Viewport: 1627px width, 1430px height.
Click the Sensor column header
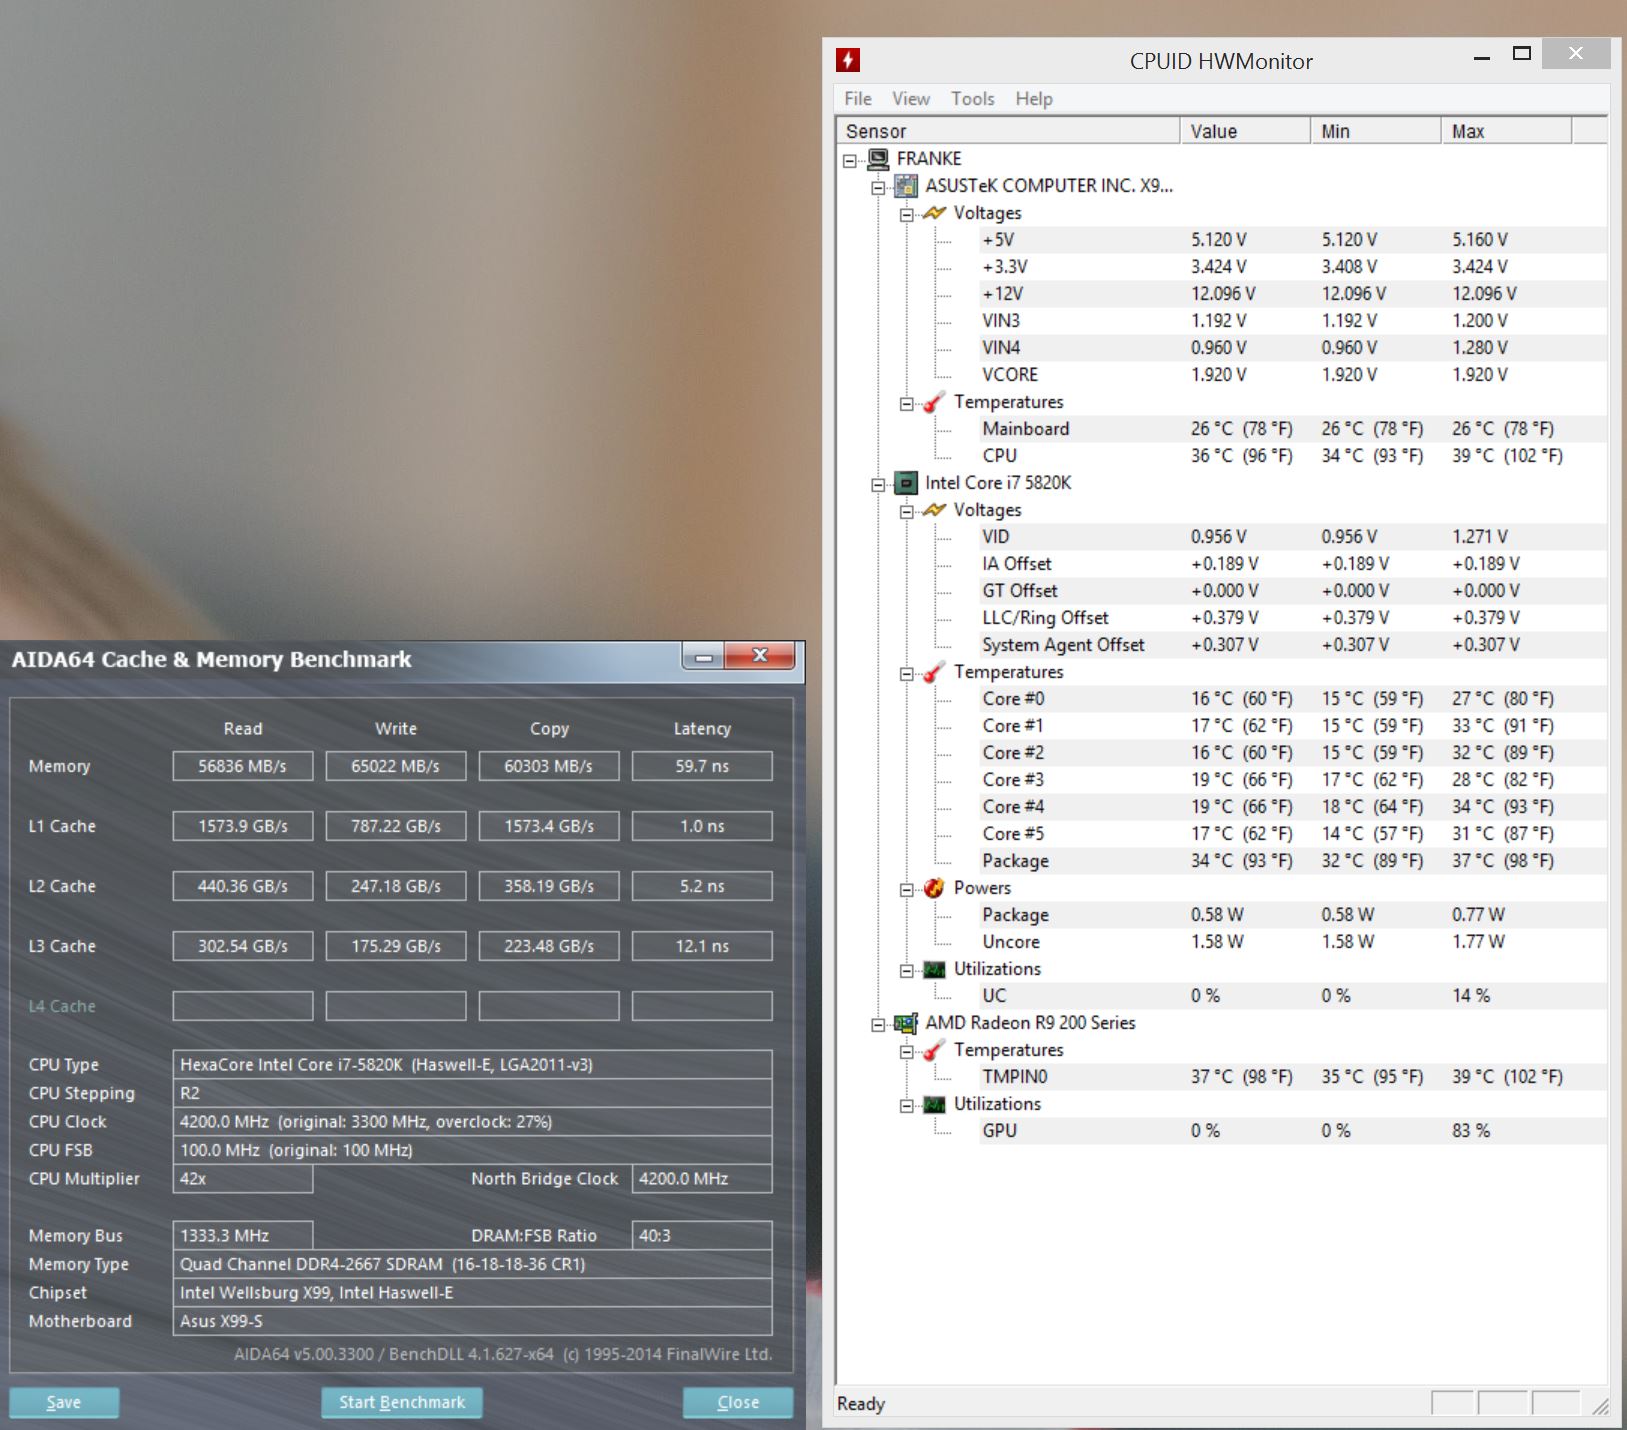1008,131
